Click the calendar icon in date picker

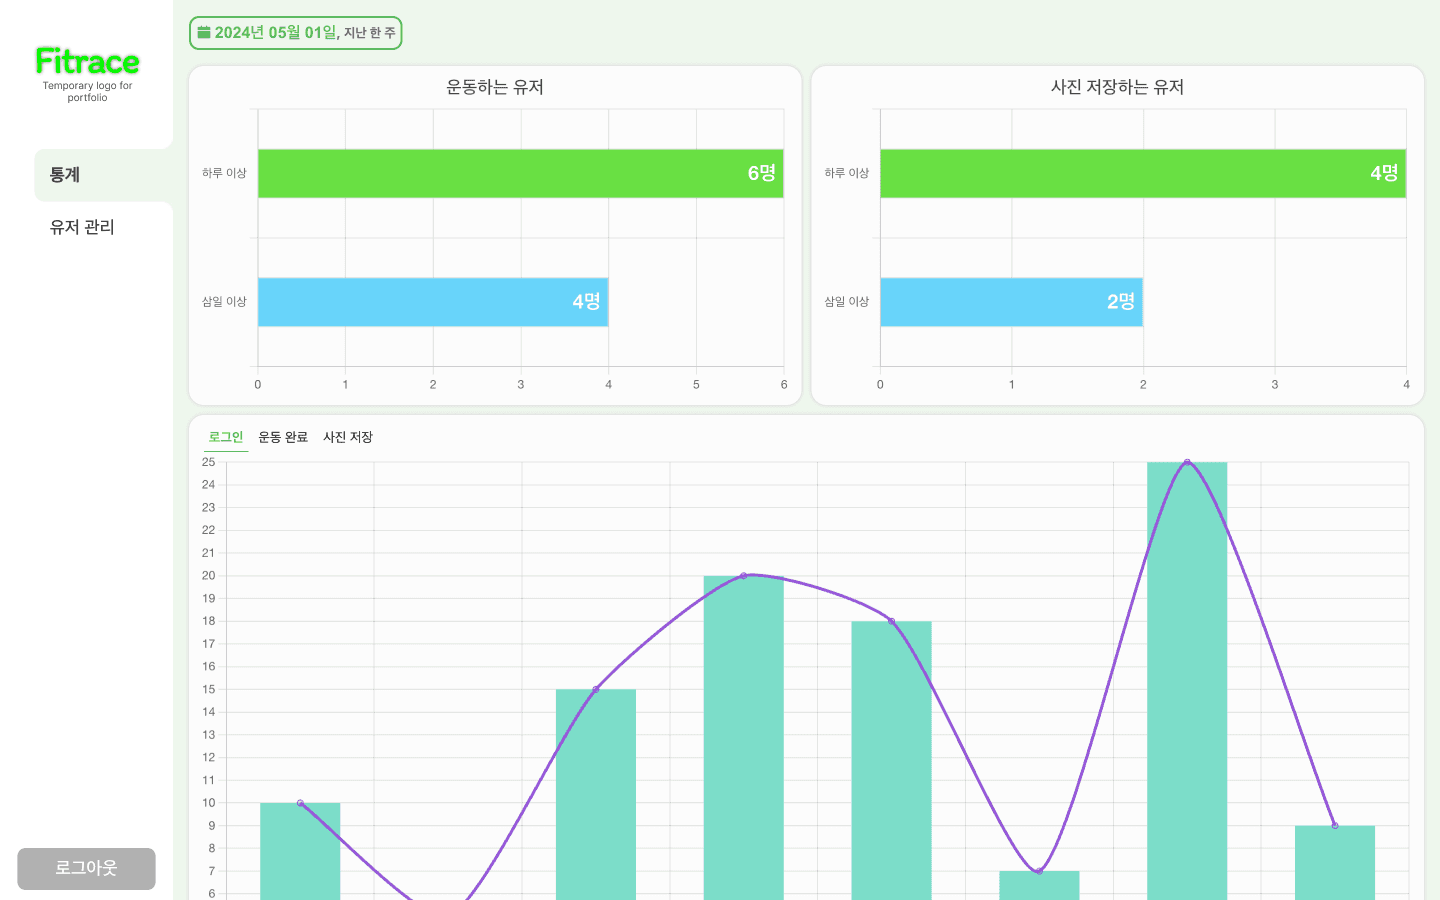pyautogui.click(x=204, y=33)
